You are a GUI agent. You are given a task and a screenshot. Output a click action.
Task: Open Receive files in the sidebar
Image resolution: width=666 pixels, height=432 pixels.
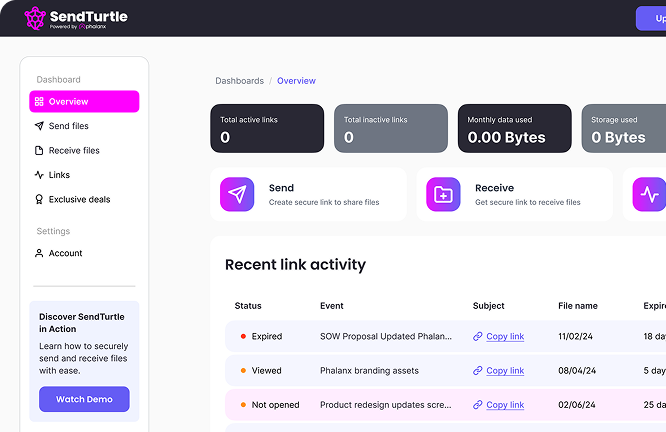[74, 151]
